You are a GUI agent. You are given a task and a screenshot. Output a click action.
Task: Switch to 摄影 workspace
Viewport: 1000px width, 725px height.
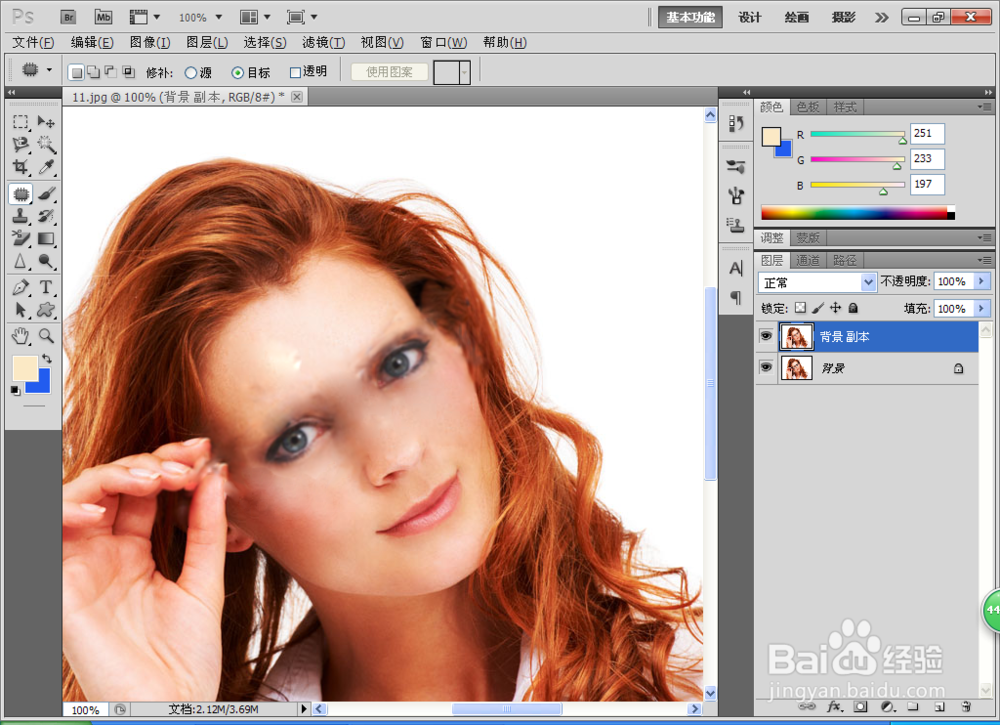tap(843, 17)
